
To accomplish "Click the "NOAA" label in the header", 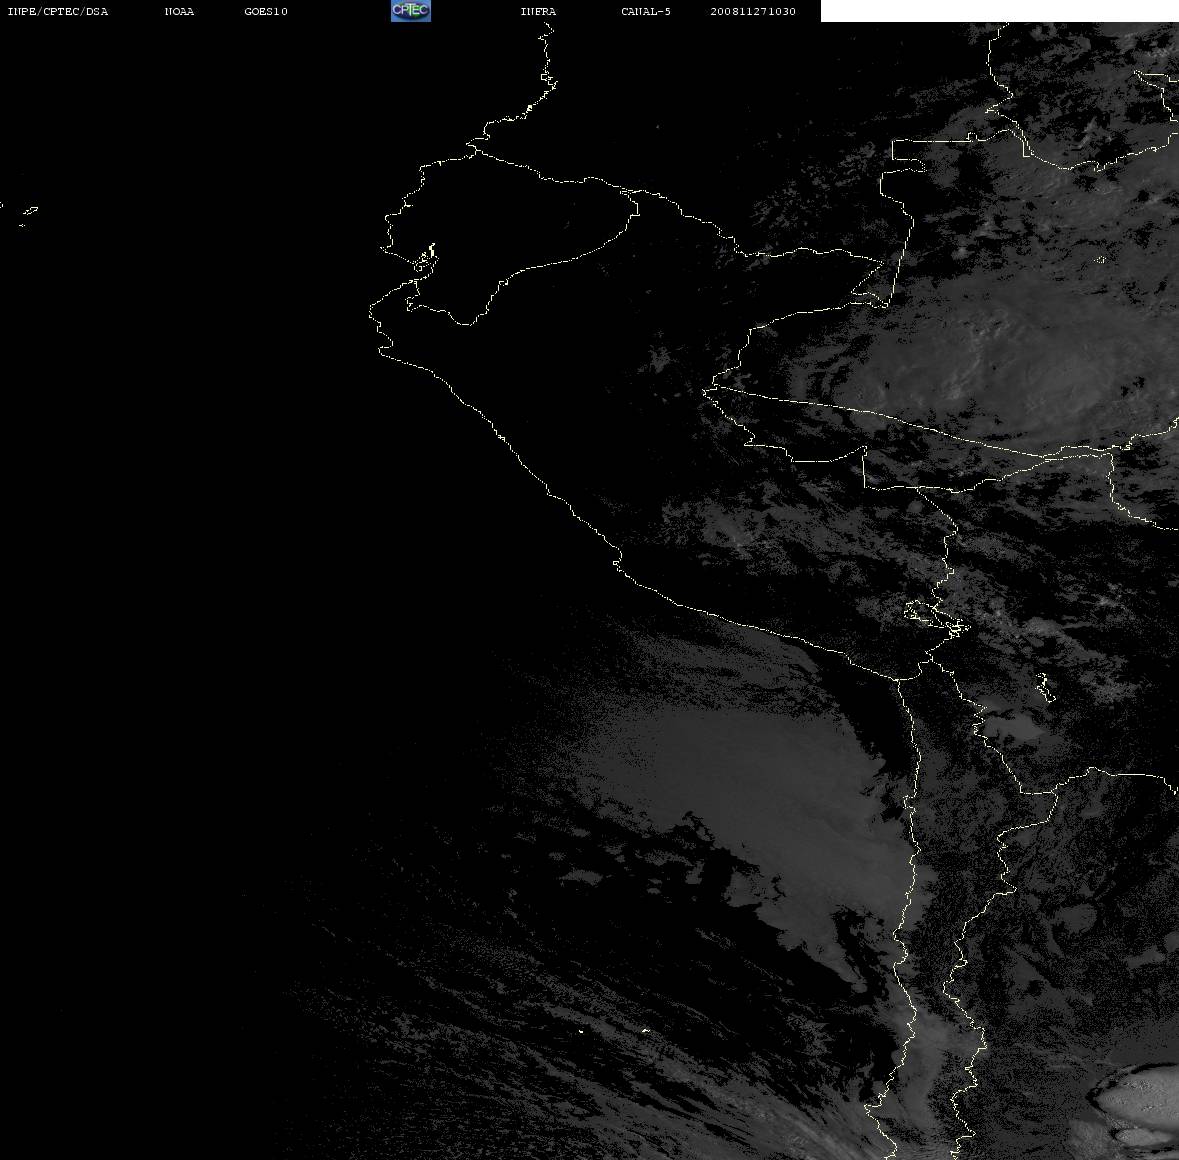I will 179,11.
